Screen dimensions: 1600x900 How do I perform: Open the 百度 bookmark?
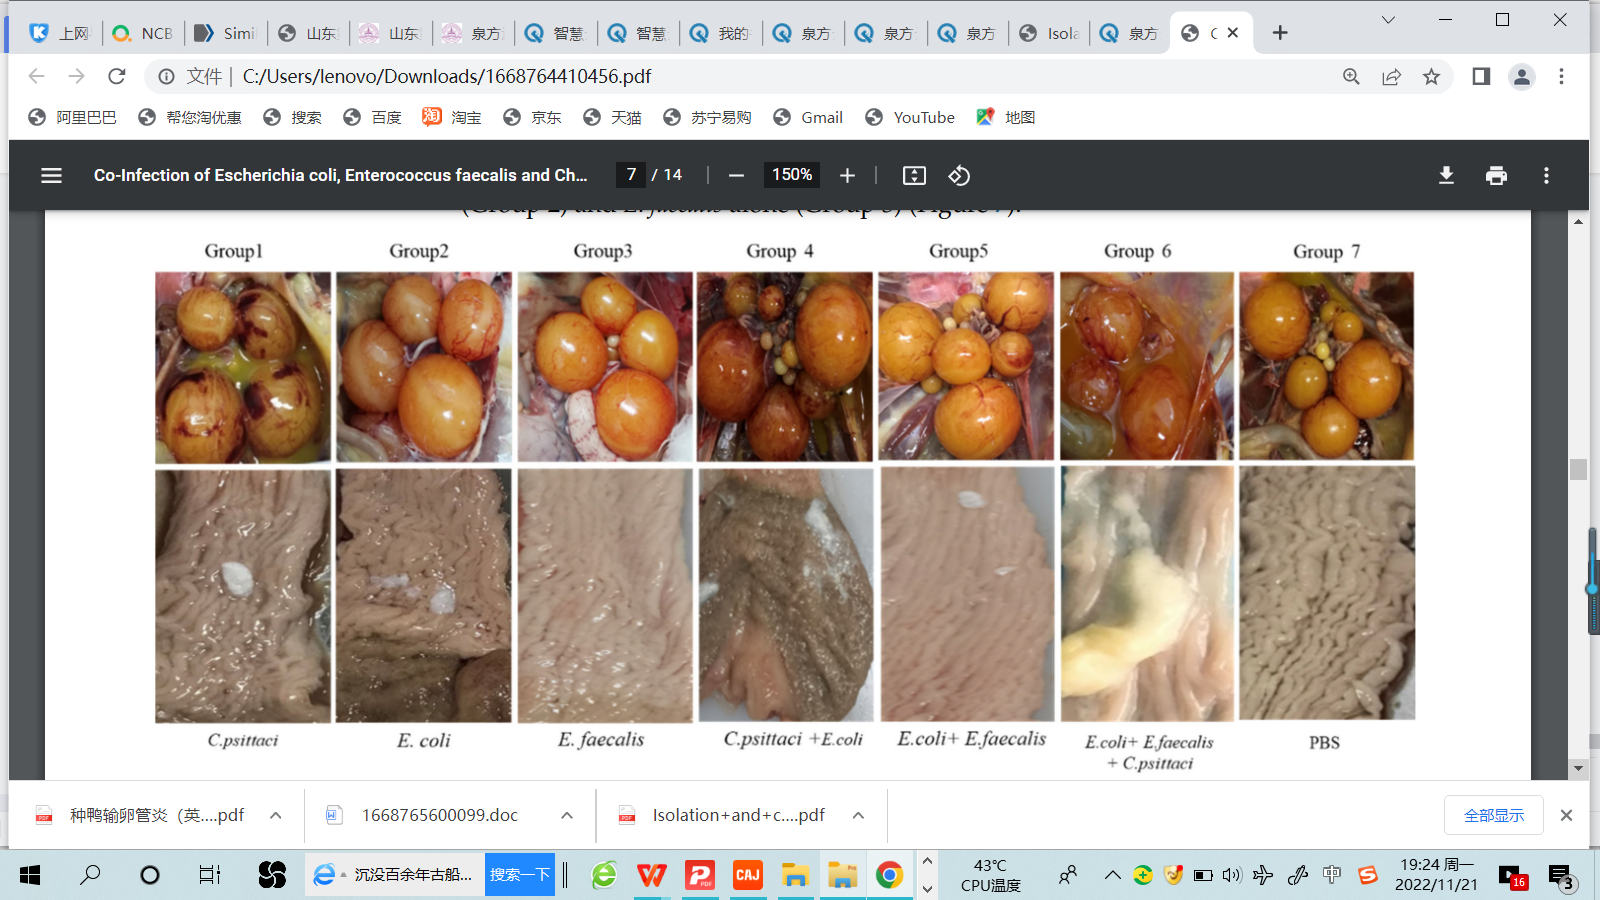click(372, 117)
